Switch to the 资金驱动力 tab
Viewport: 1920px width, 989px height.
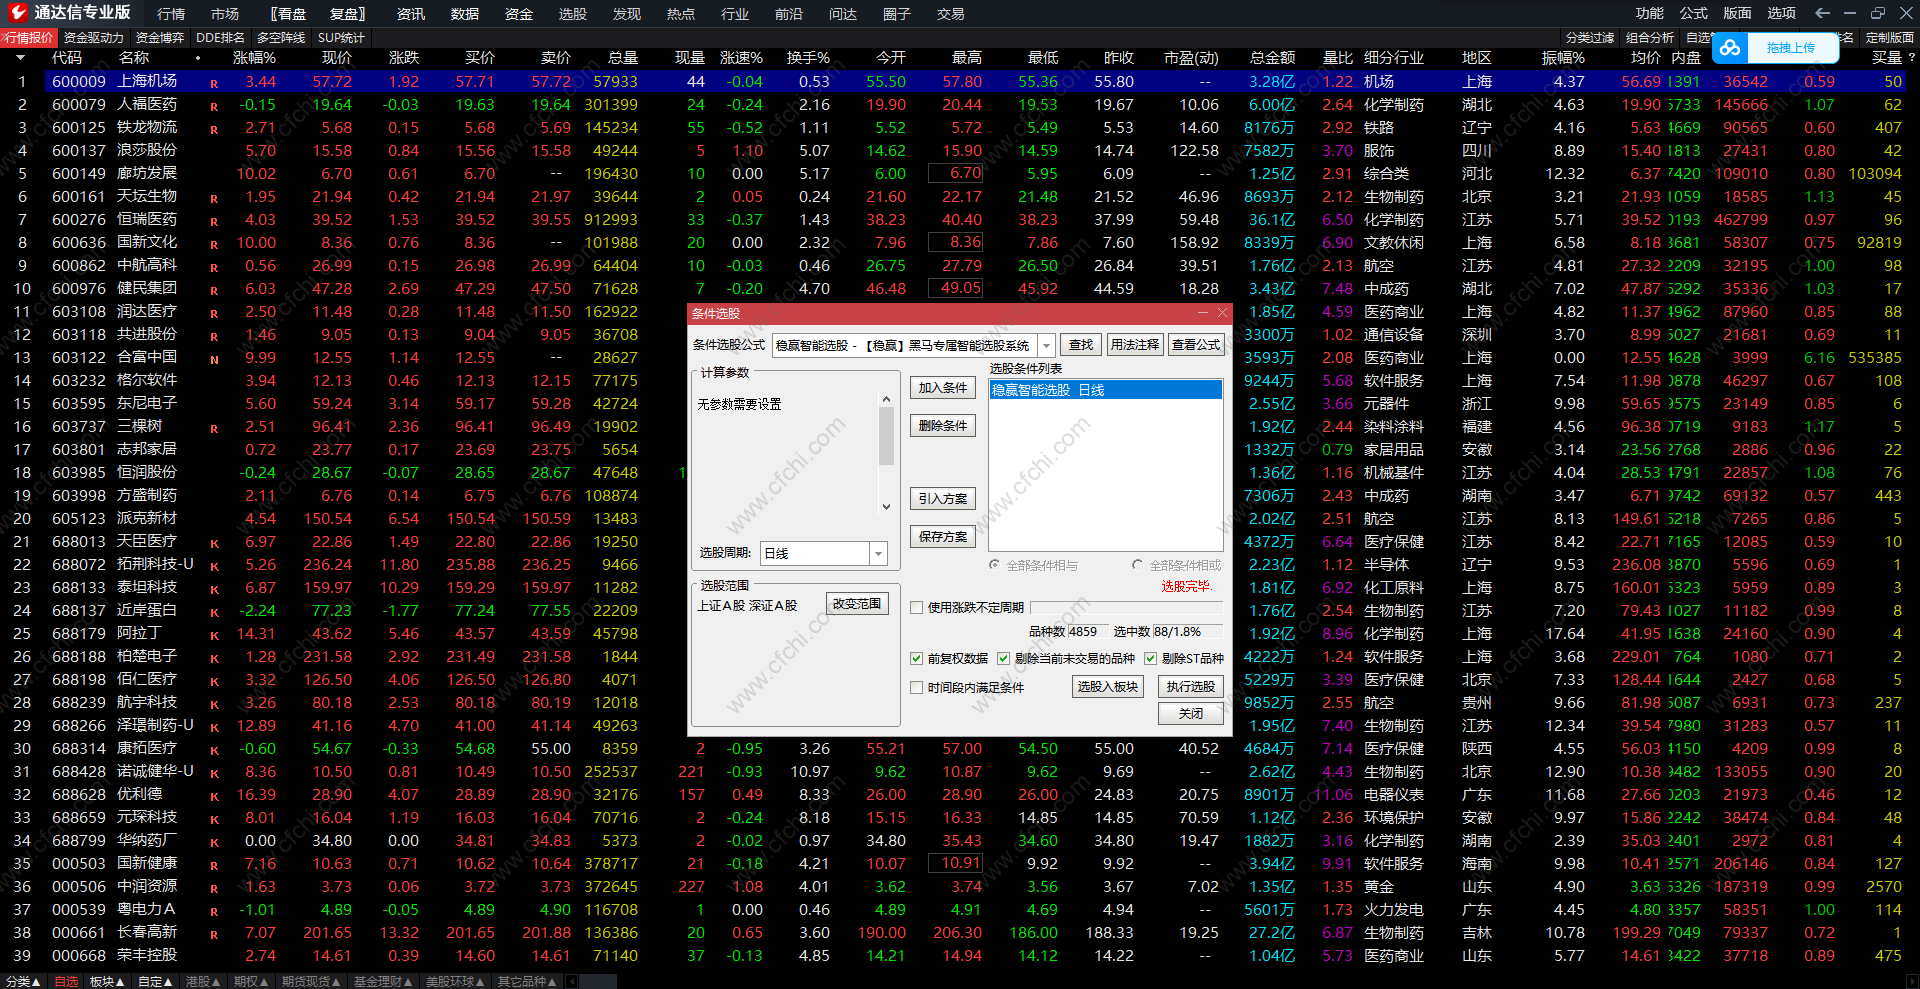point(93,38)
